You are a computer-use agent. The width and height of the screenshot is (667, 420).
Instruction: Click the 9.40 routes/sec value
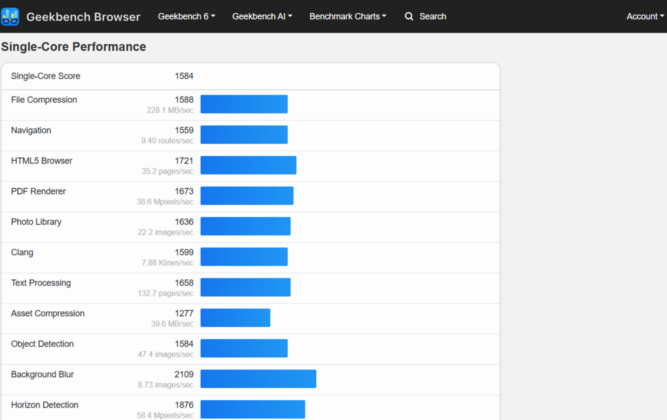(167, 141)
